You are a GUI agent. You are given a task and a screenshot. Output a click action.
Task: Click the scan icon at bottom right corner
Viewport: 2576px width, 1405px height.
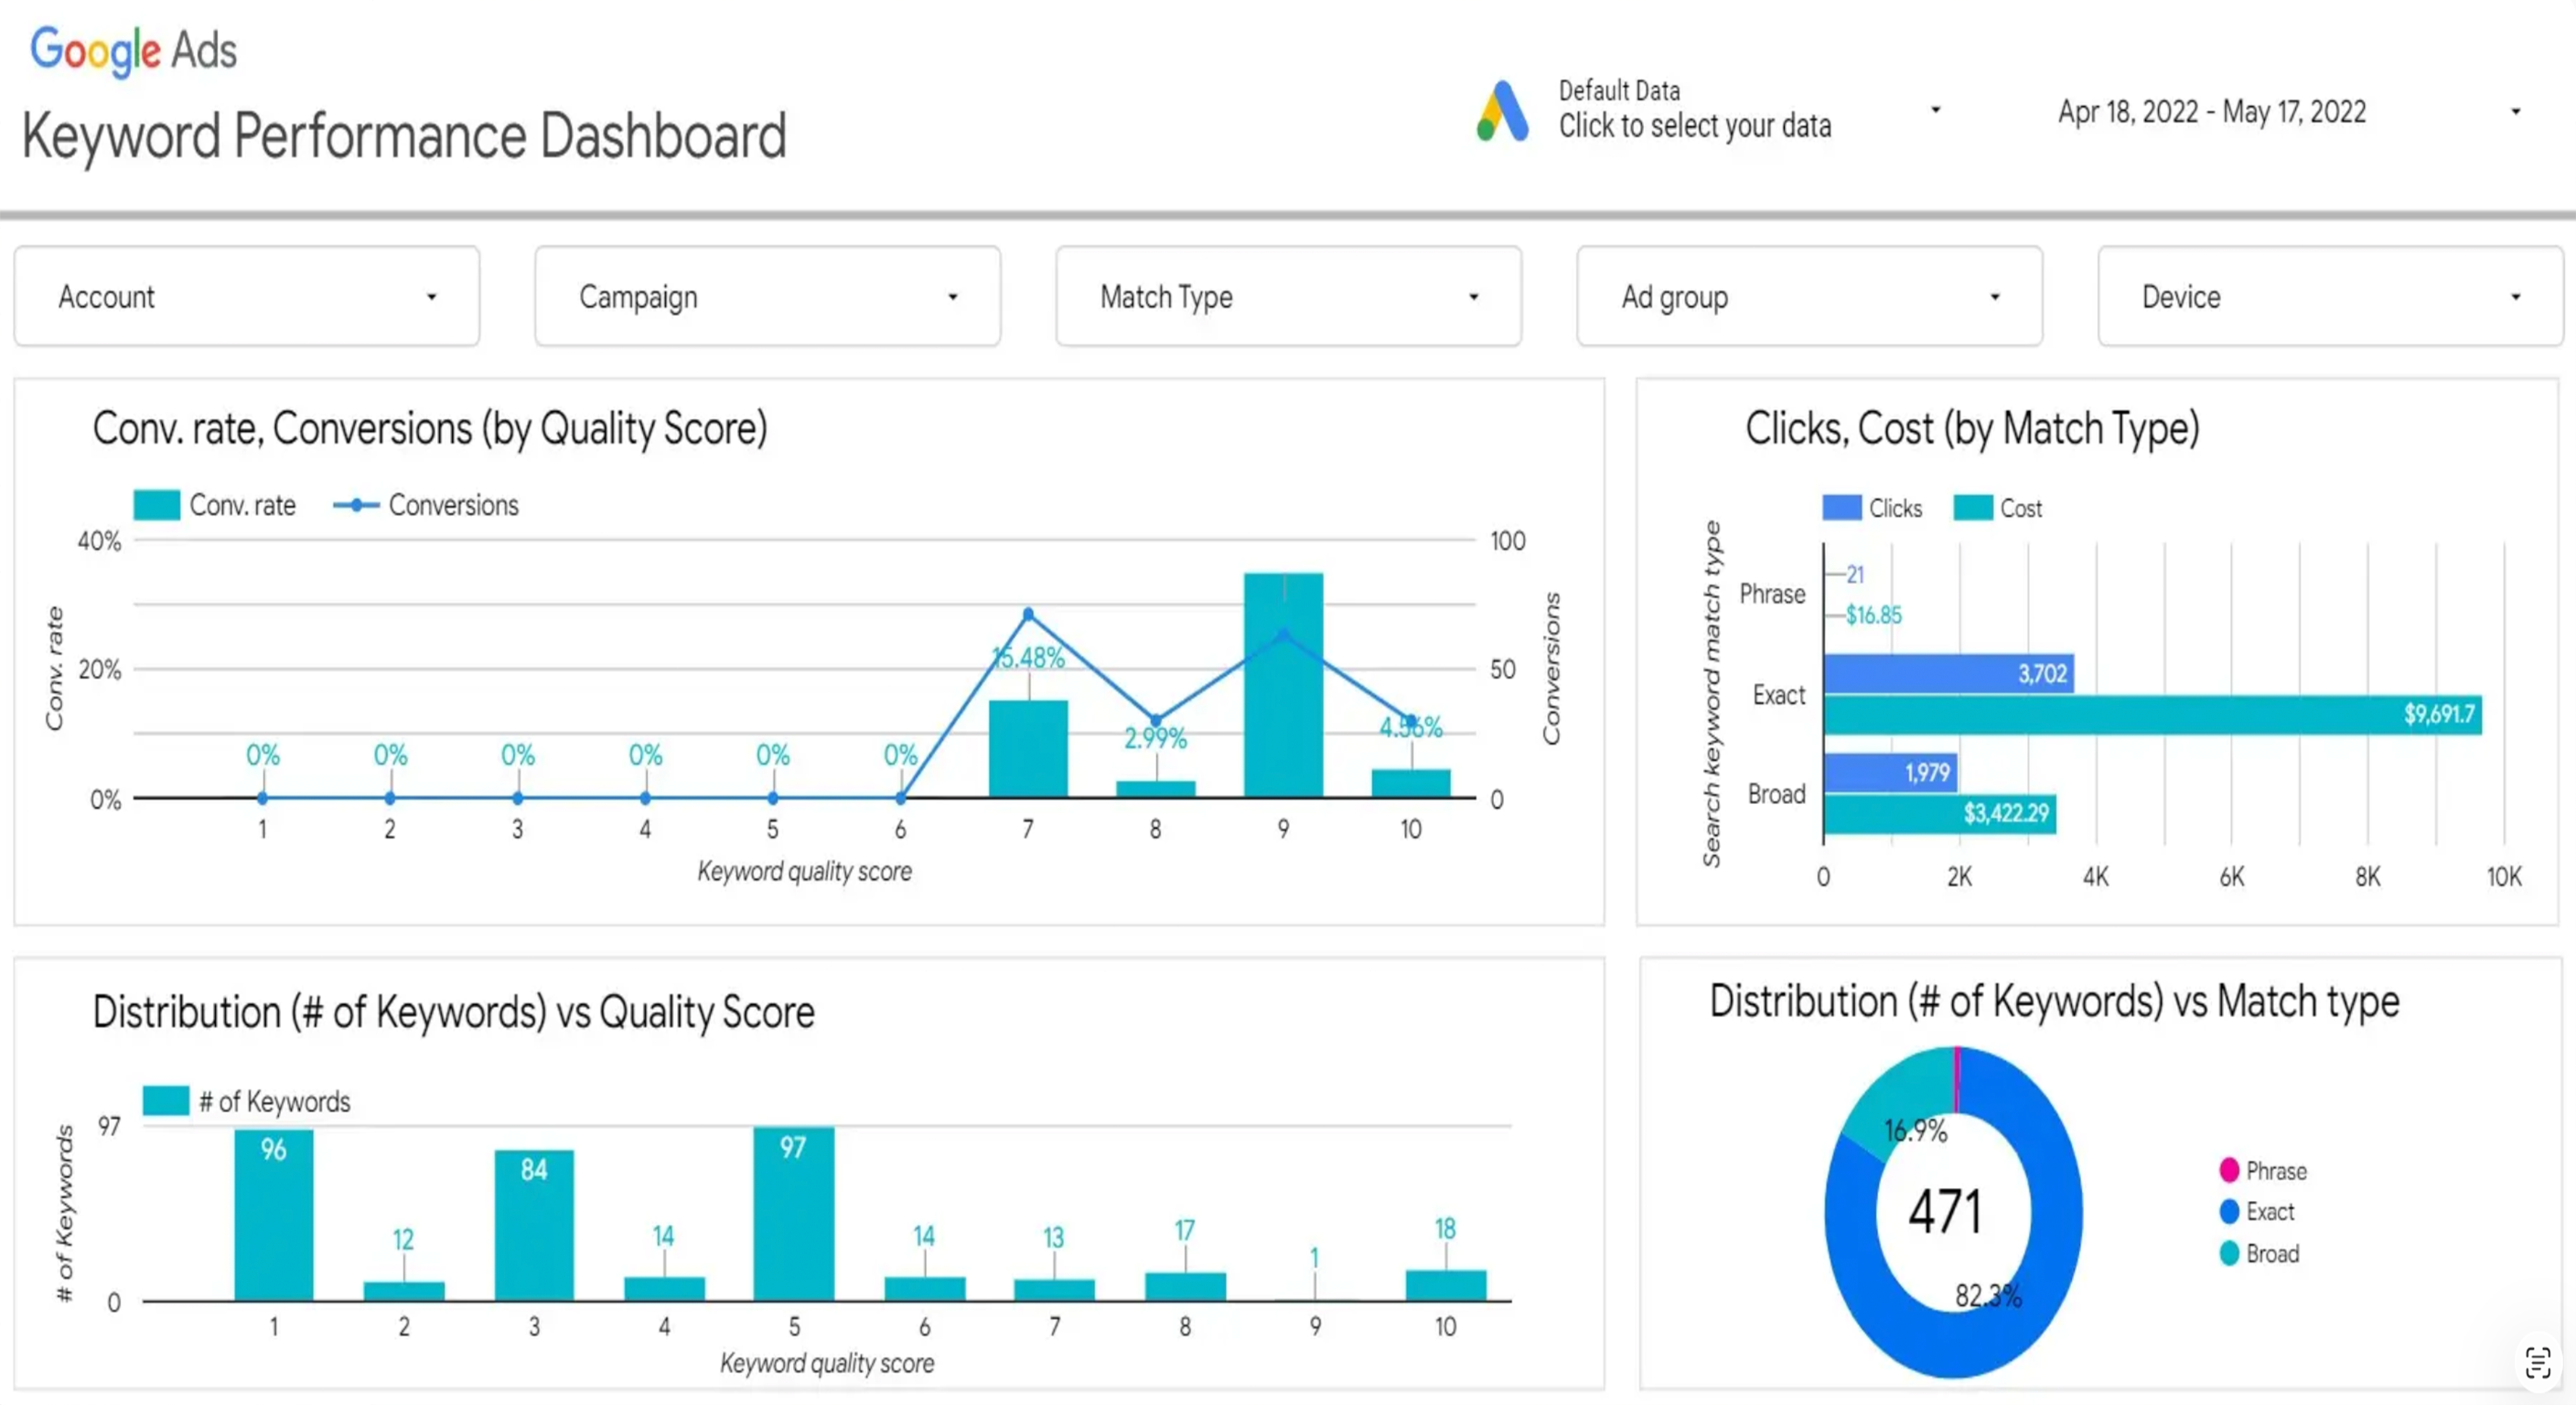point(2537,1362)
